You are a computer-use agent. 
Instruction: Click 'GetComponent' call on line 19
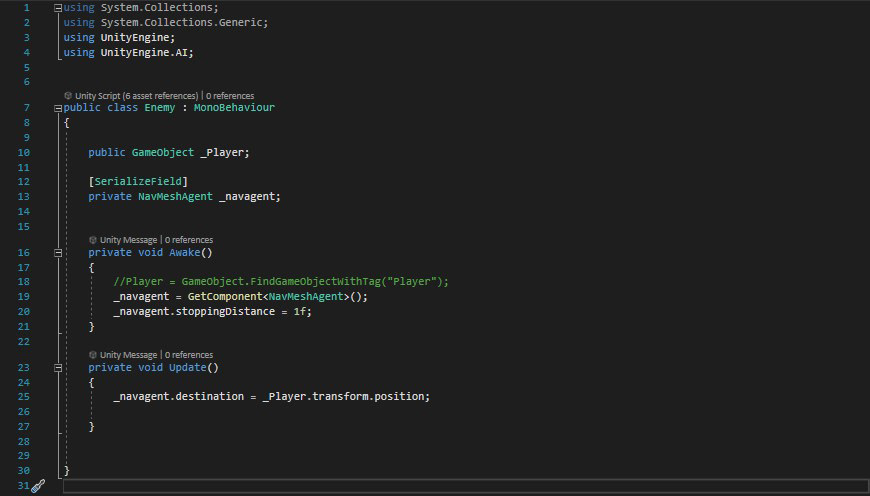[x=224, y=296]
